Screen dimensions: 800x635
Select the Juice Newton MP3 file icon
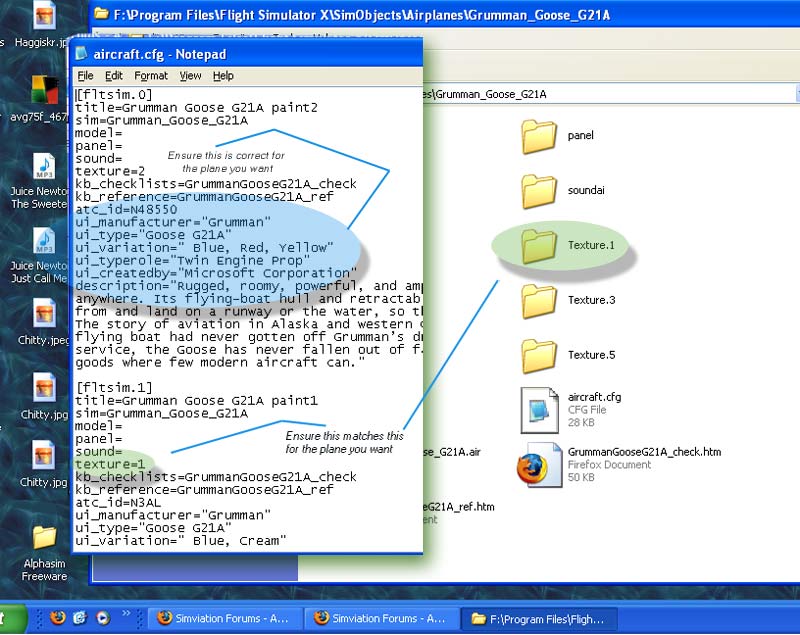(44, 167)
